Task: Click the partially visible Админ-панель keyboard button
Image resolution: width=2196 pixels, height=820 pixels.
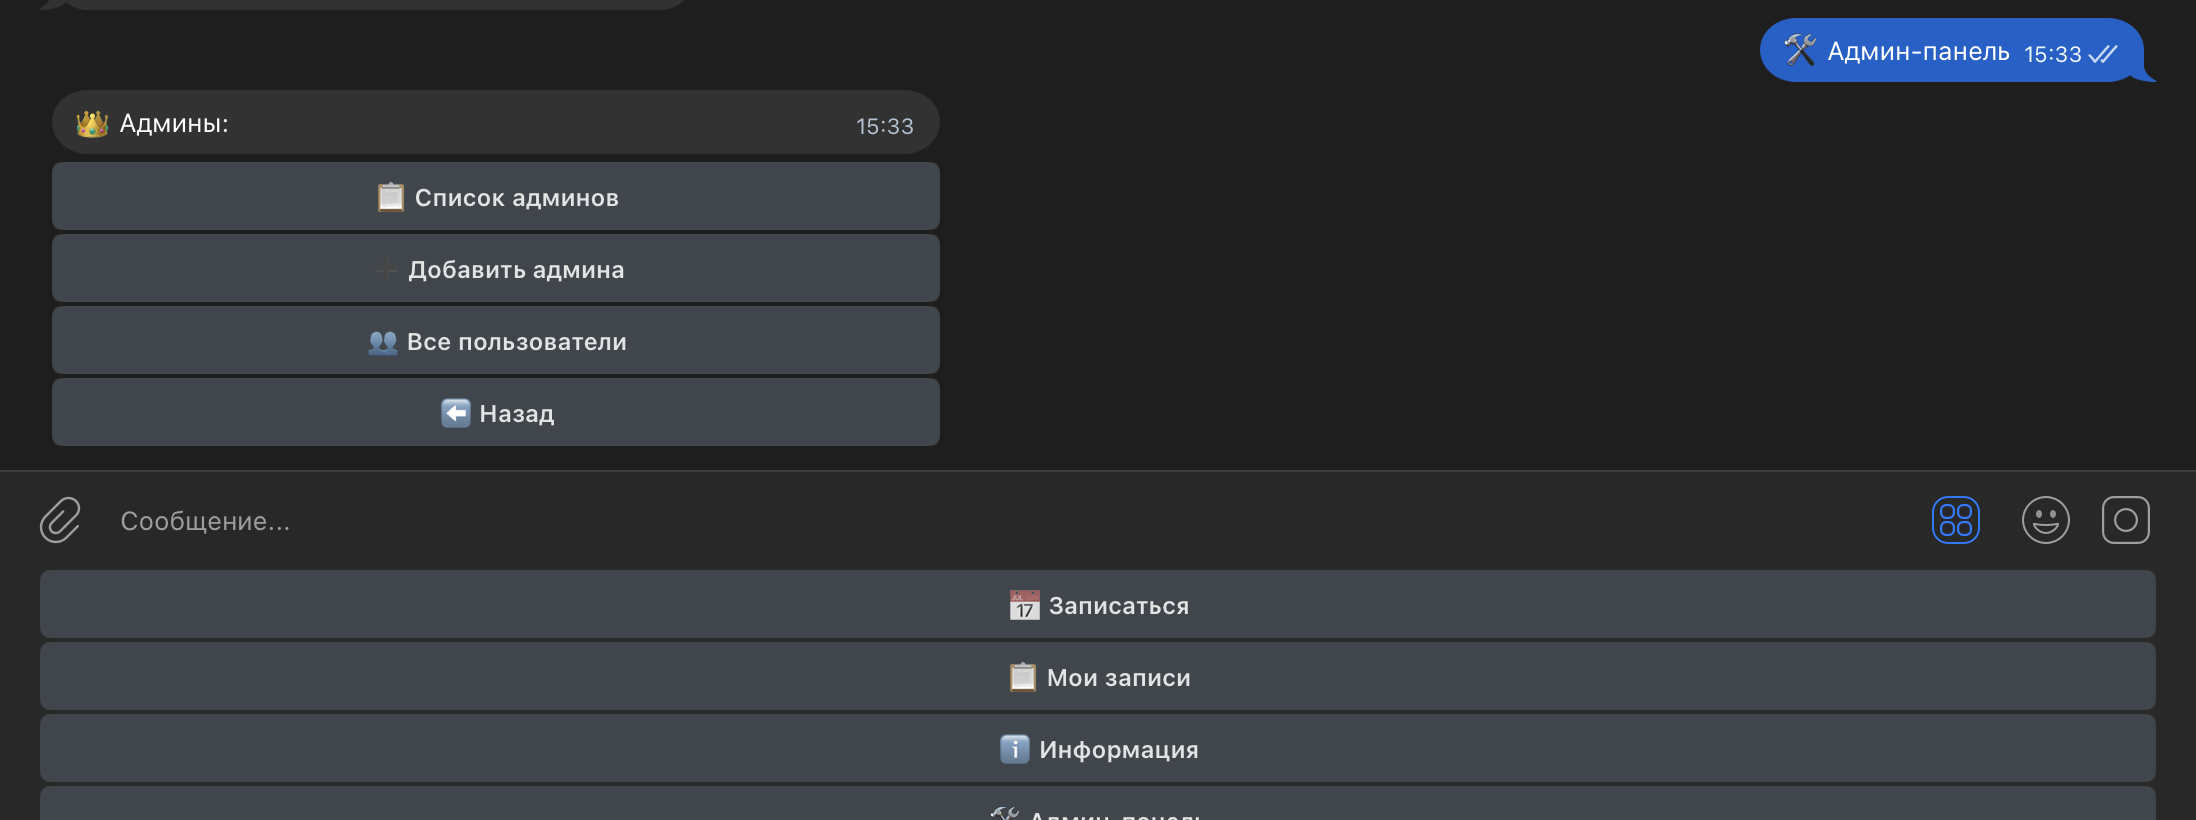Action: [1097, 808]
